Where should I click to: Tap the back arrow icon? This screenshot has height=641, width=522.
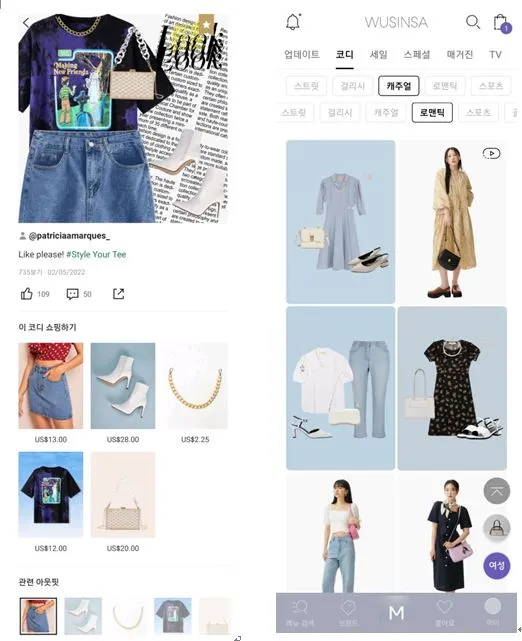tap(26, 23)
